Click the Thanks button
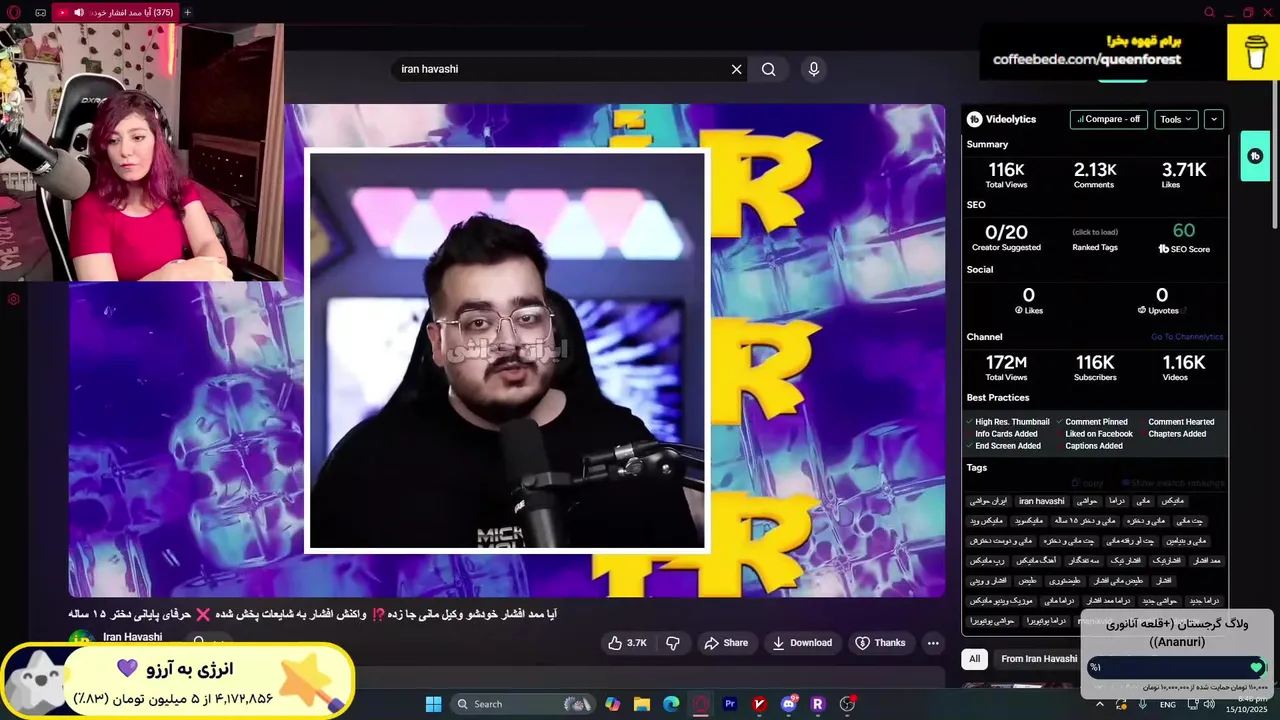Viewport: 1280px width, 720px height. [880, 643]
